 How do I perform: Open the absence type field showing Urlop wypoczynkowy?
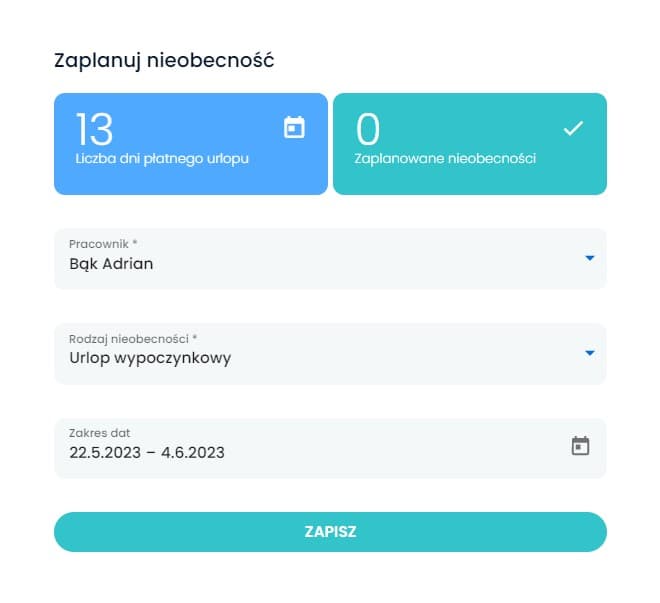click(x=330, y=353)
